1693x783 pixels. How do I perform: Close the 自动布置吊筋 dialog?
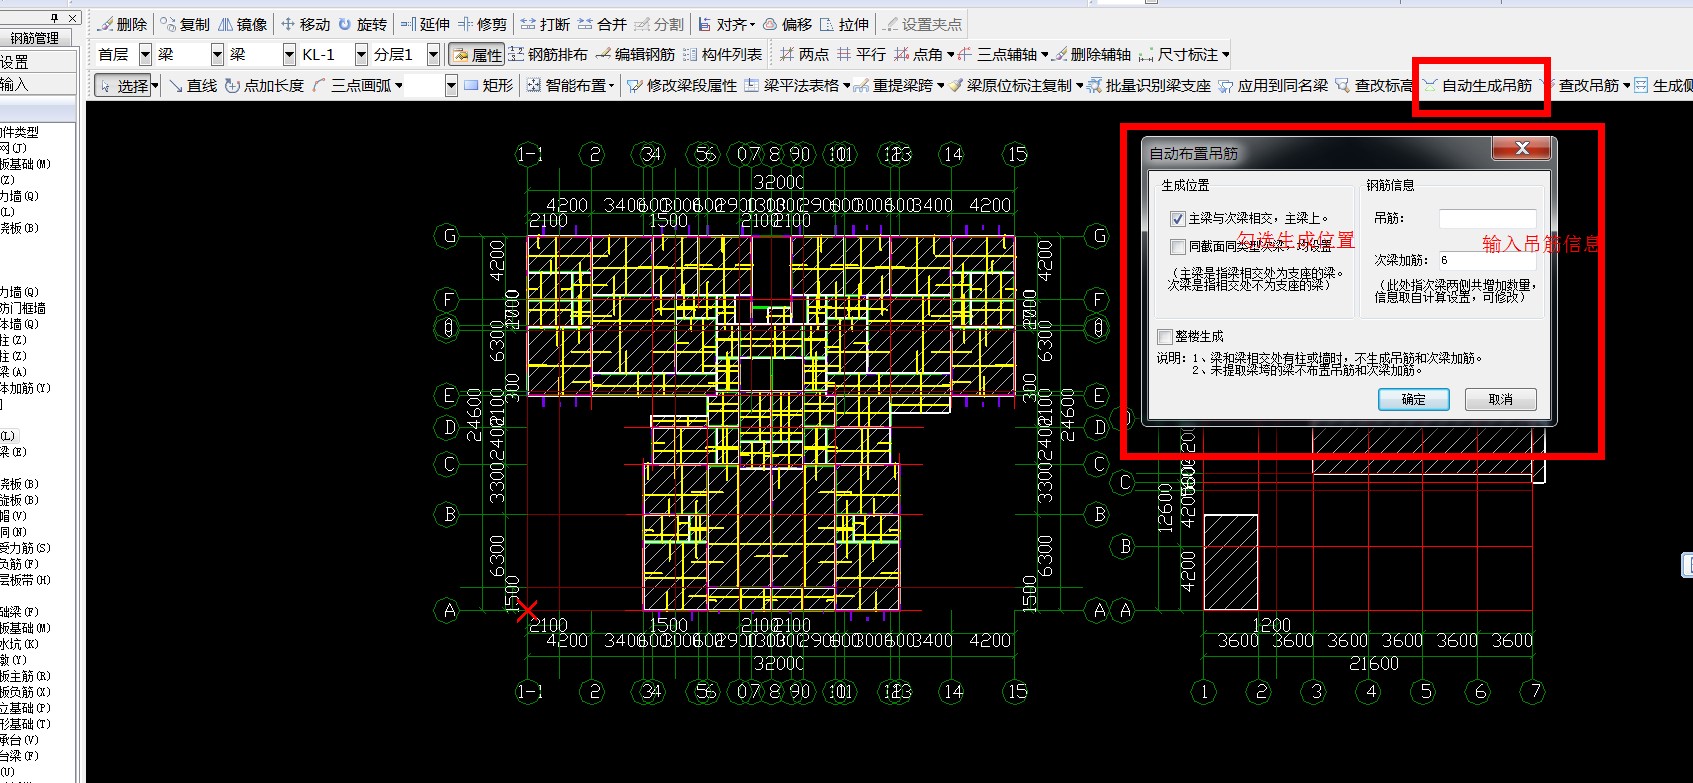point(1522,148)
